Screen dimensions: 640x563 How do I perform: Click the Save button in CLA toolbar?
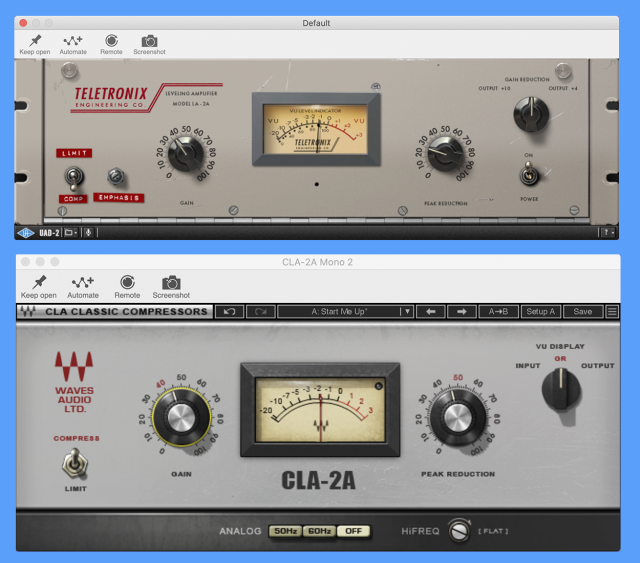click(583, 312)
